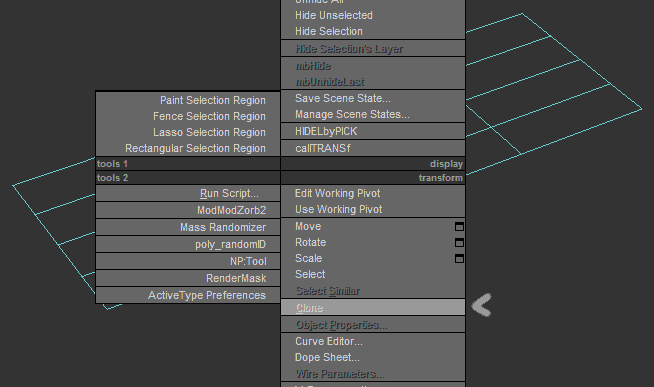The width and height of the screenshot is (654, 387).
Task: Click the transform quad label
Action: coord(441,178)
